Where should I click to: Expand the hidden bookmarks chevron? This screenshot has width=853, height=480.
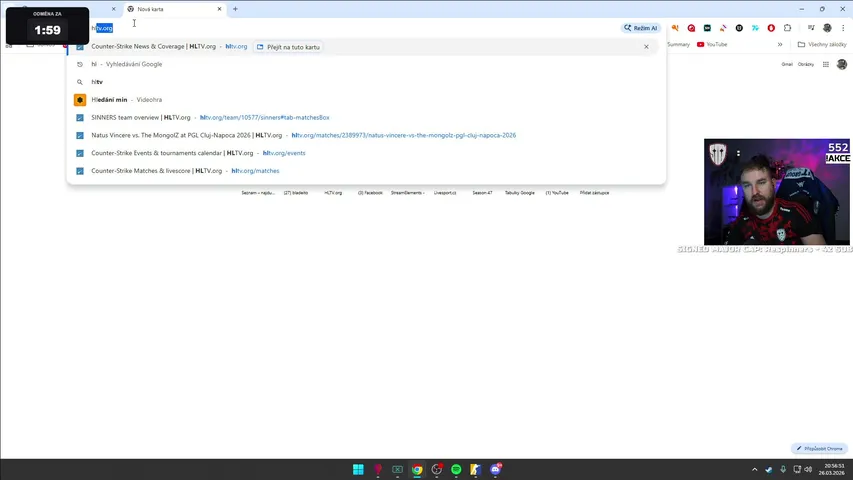pyautogui.click(x=780, y=45)
